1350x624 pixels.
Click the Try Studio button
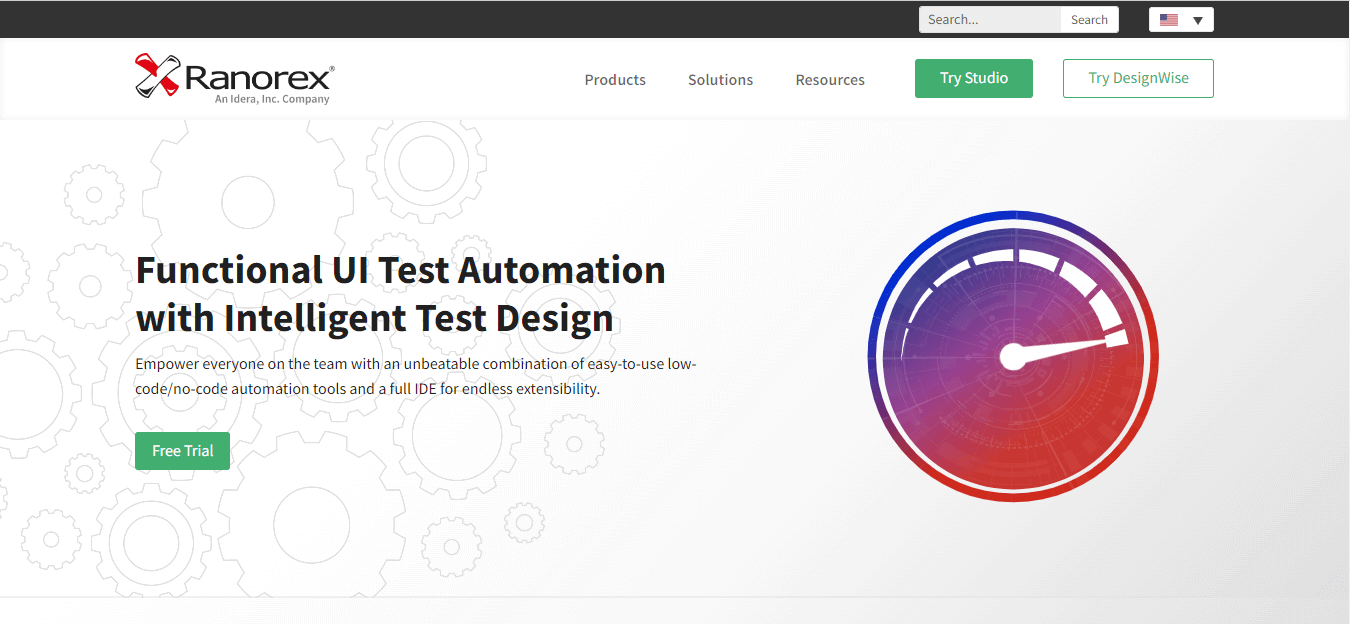tap(974, 79)
